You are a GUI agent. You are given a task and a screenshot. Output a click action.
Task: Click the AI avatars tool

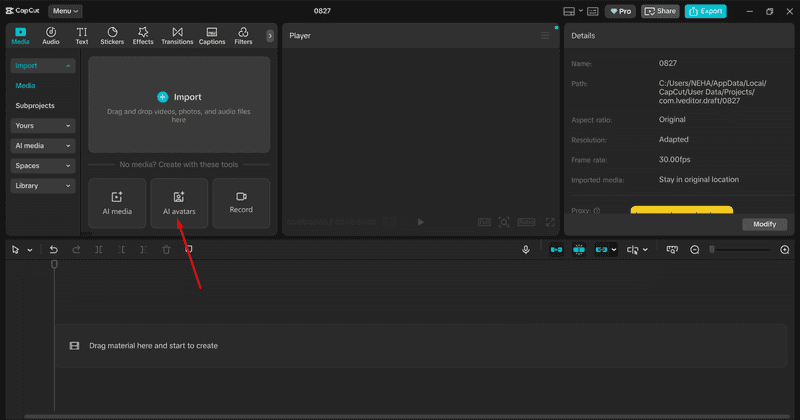click(x=179, y=203)
